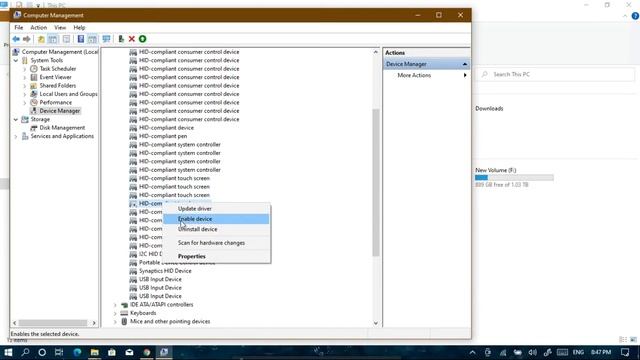Expand the Shared Folders node

point(24,86)
